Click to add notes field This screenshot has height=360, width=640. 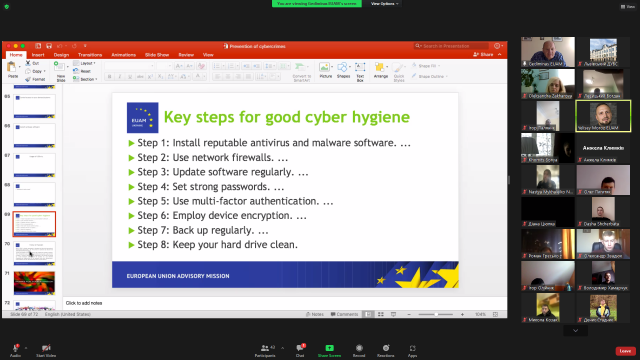[x=285, y=303]
